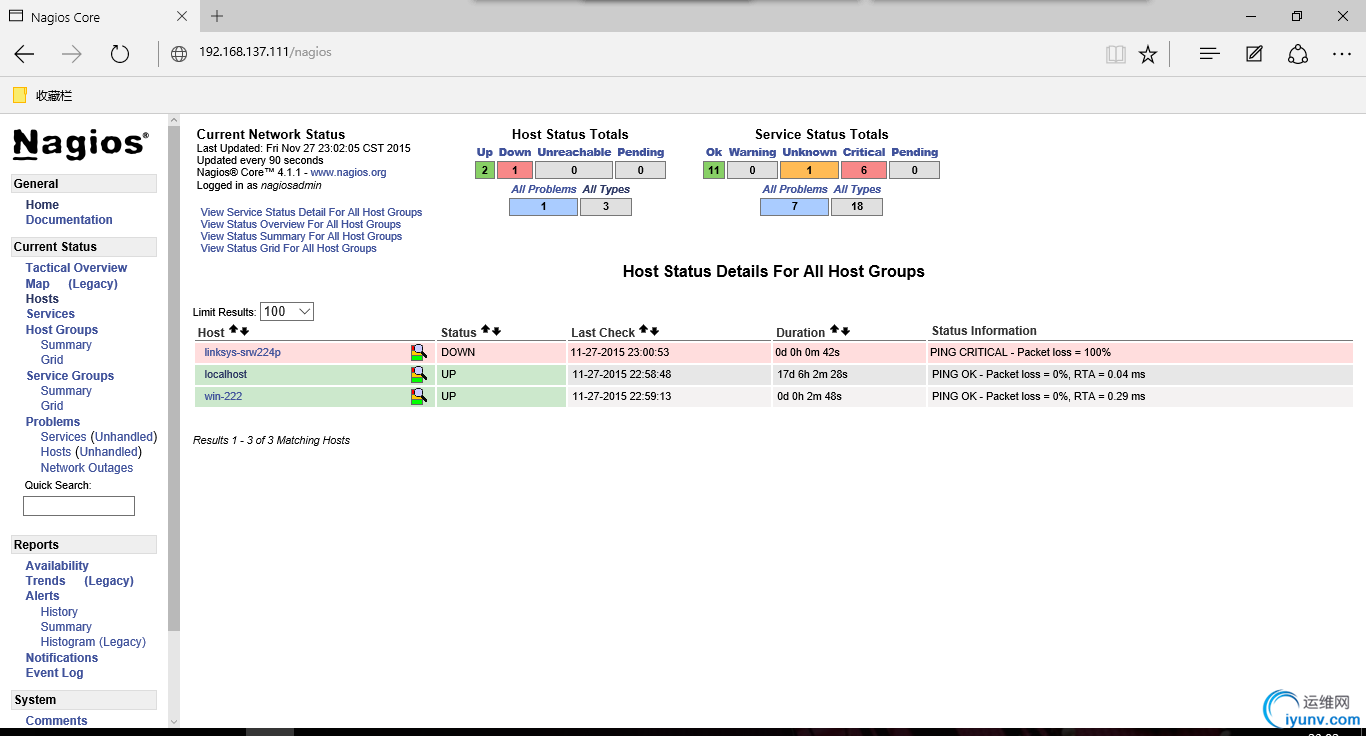1366x736 pixels.
Task: View service details icon for win-222
Action: click(x=419, y=396)
